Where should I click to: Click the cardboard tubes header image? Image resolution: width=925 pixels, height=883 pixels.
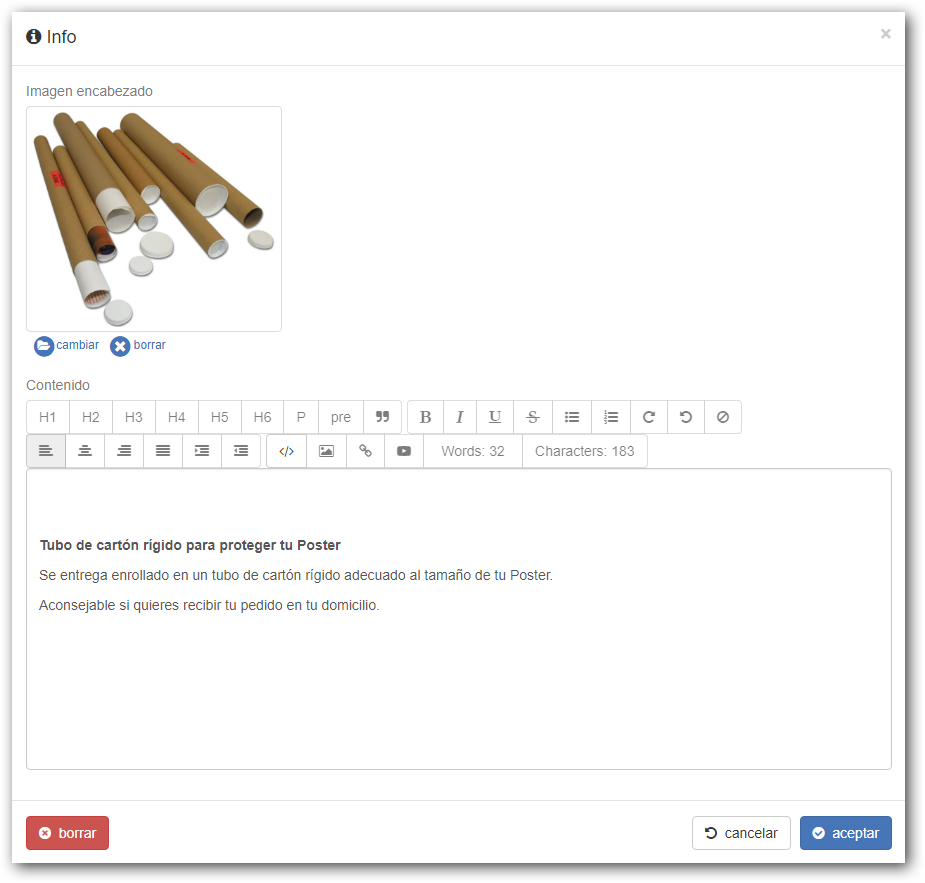(x=154, y=219)
